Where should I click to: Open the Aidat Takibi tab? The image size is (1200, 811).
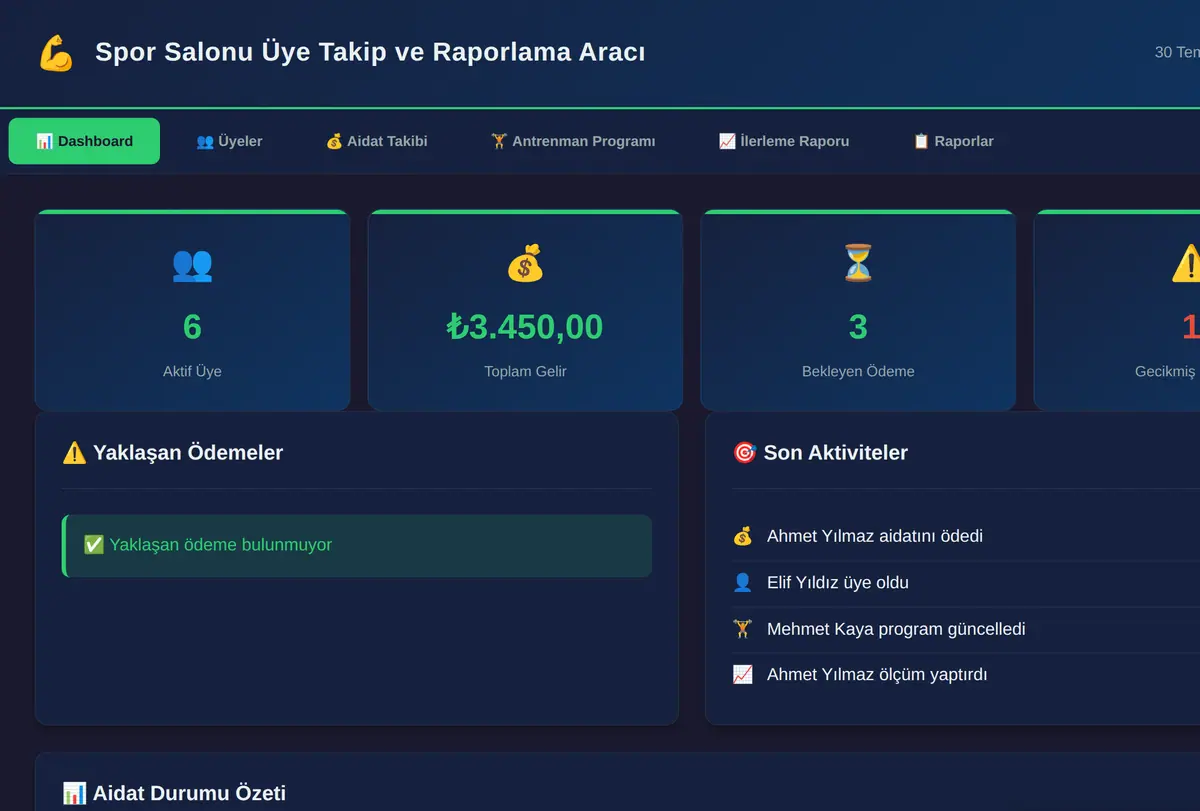click(x=376, y=141)
